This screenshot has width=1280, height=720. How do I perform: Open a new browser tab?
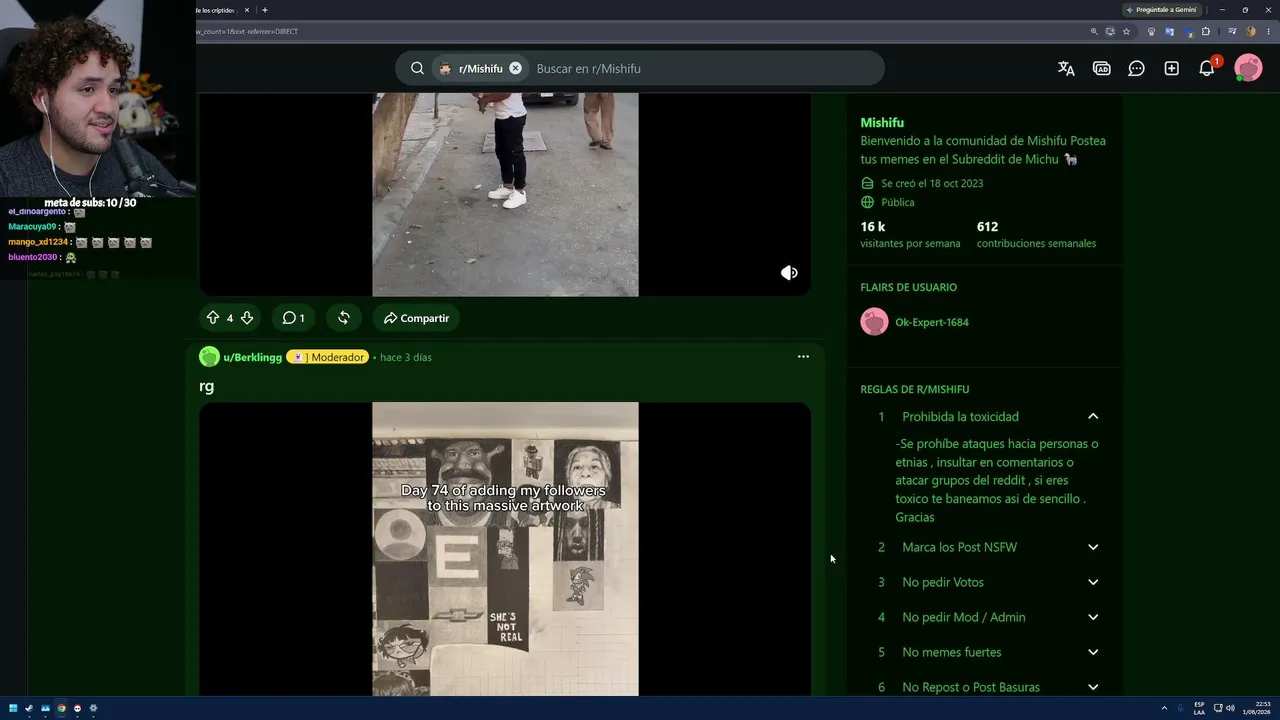(x=264, y=10)
